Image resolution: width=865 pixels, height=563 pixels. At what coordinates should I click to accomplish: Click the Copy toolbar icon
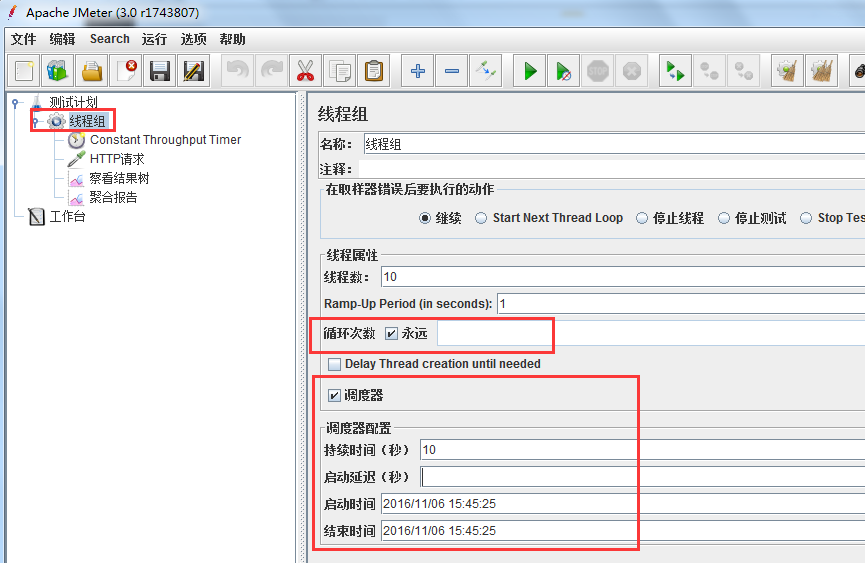[339, 71]
